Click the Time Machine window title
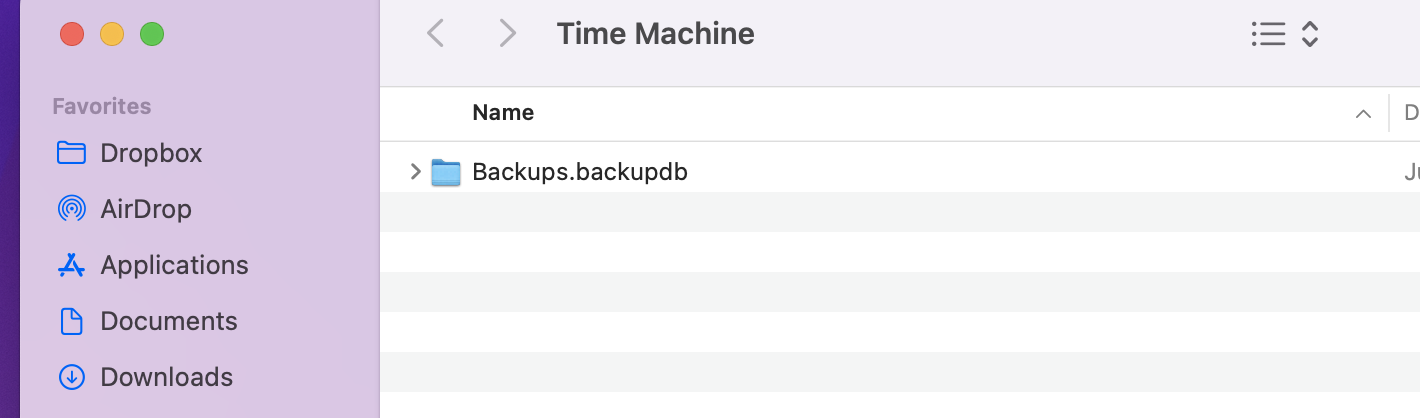1420x418 pixels. coord(655,34)
